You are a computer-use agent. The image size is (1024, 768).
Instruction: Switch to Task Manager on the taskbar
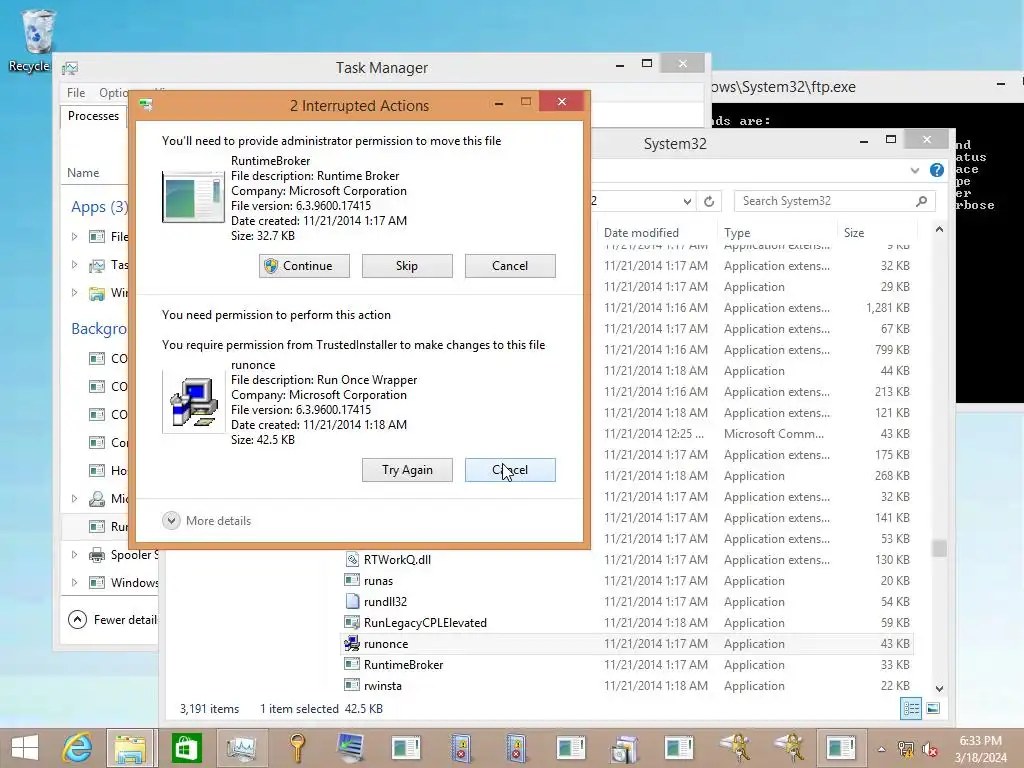pos(242,748)
